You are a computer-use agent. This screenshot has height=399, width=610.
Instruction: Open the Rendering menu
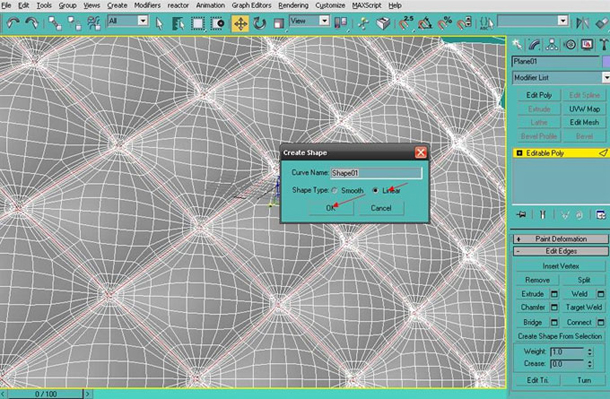tap(293, 5)
